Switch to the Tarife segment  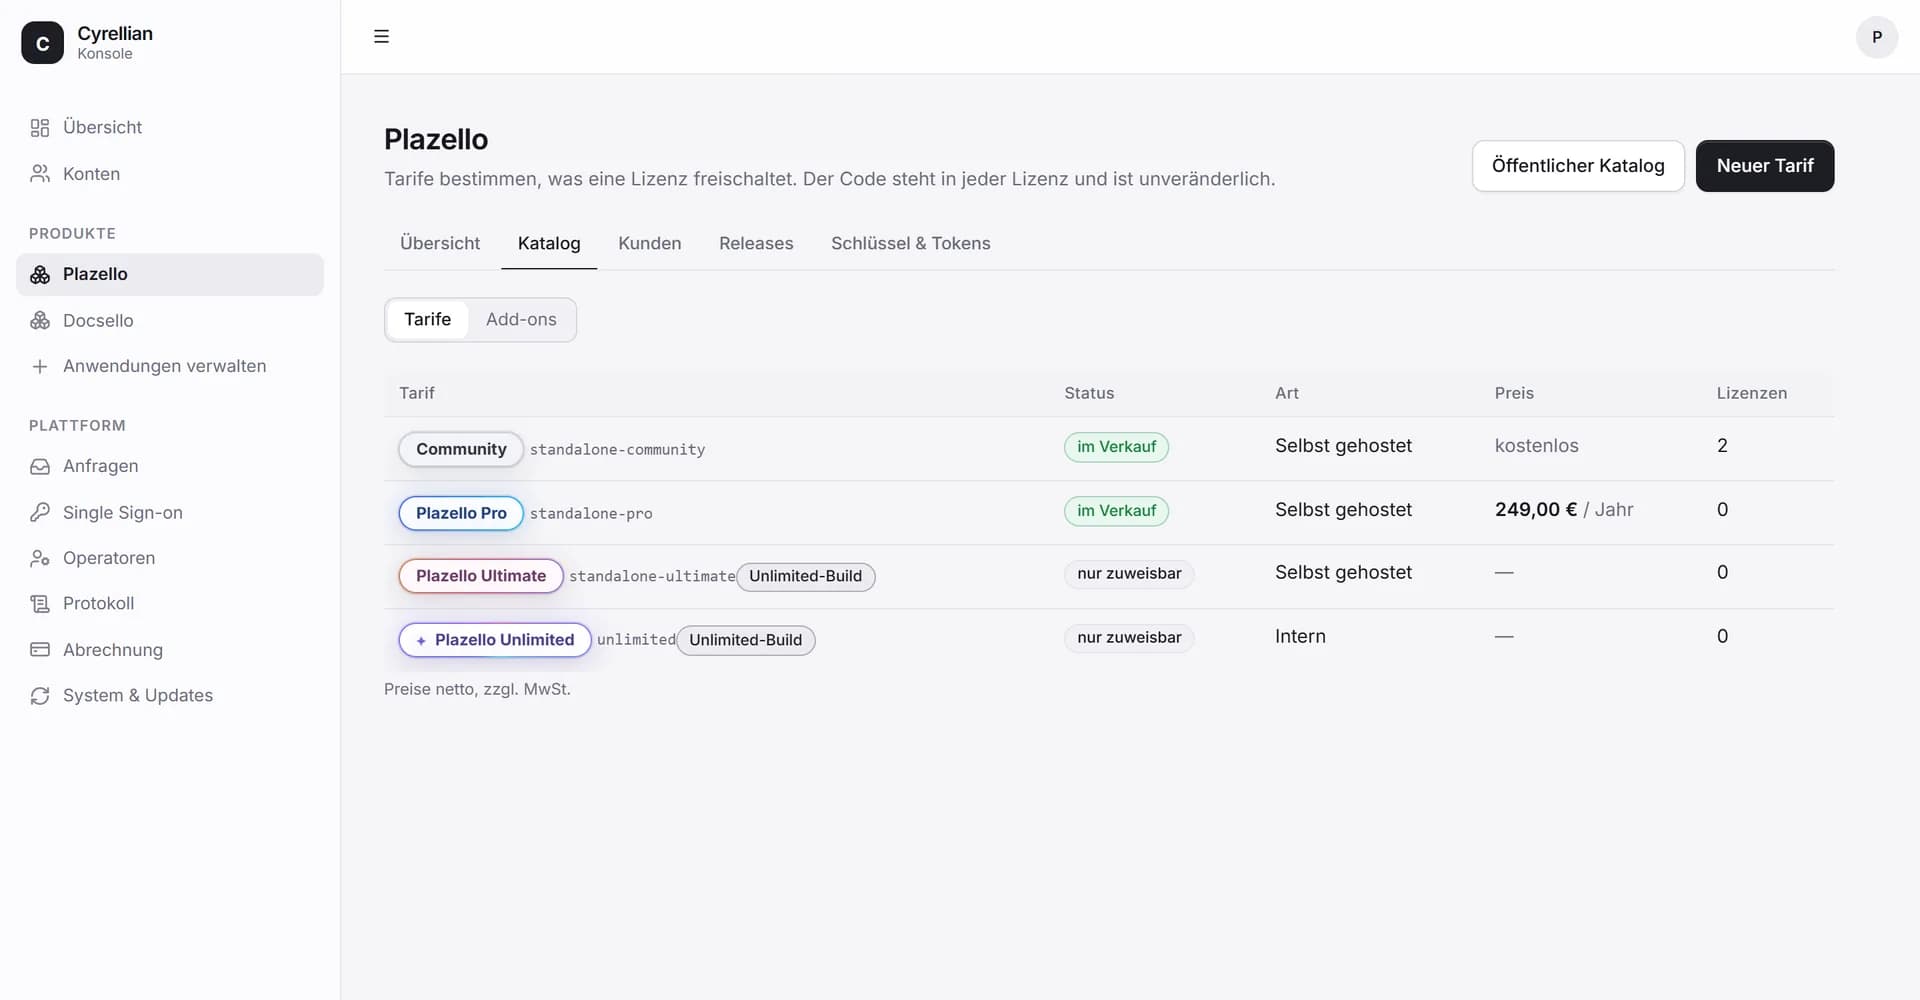tap(427, 320)
